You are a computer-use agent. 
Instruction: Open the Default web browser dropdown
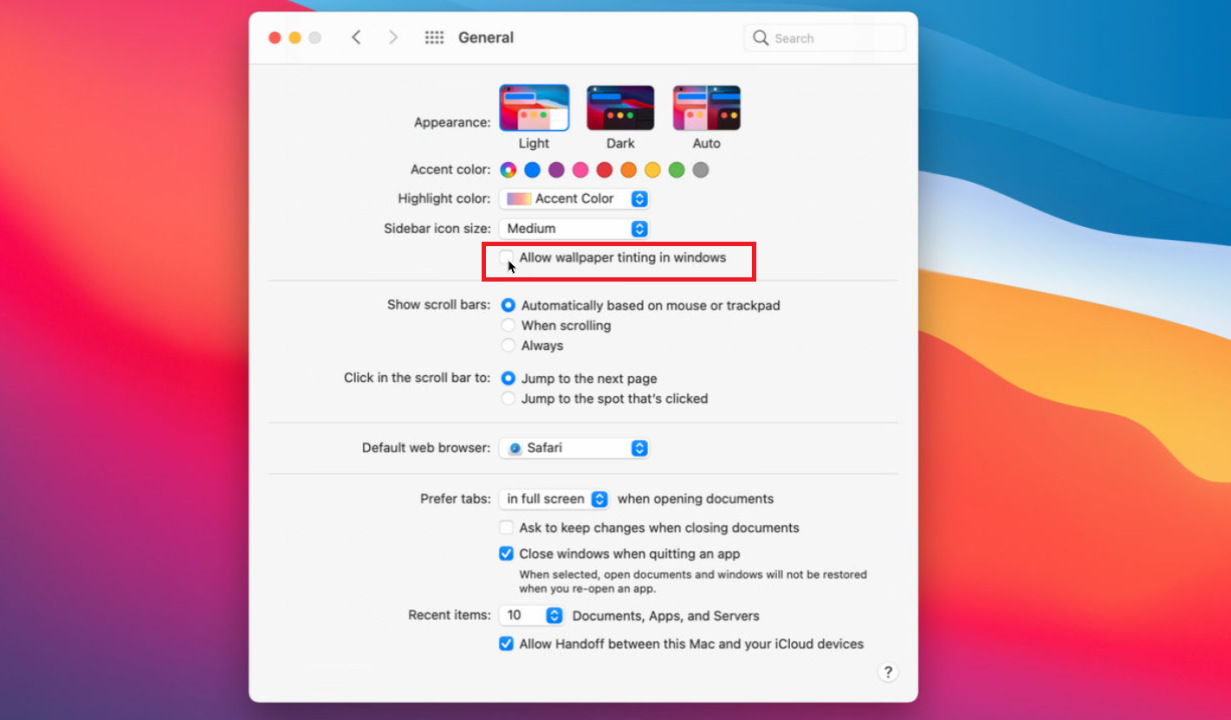coord(574,448)
